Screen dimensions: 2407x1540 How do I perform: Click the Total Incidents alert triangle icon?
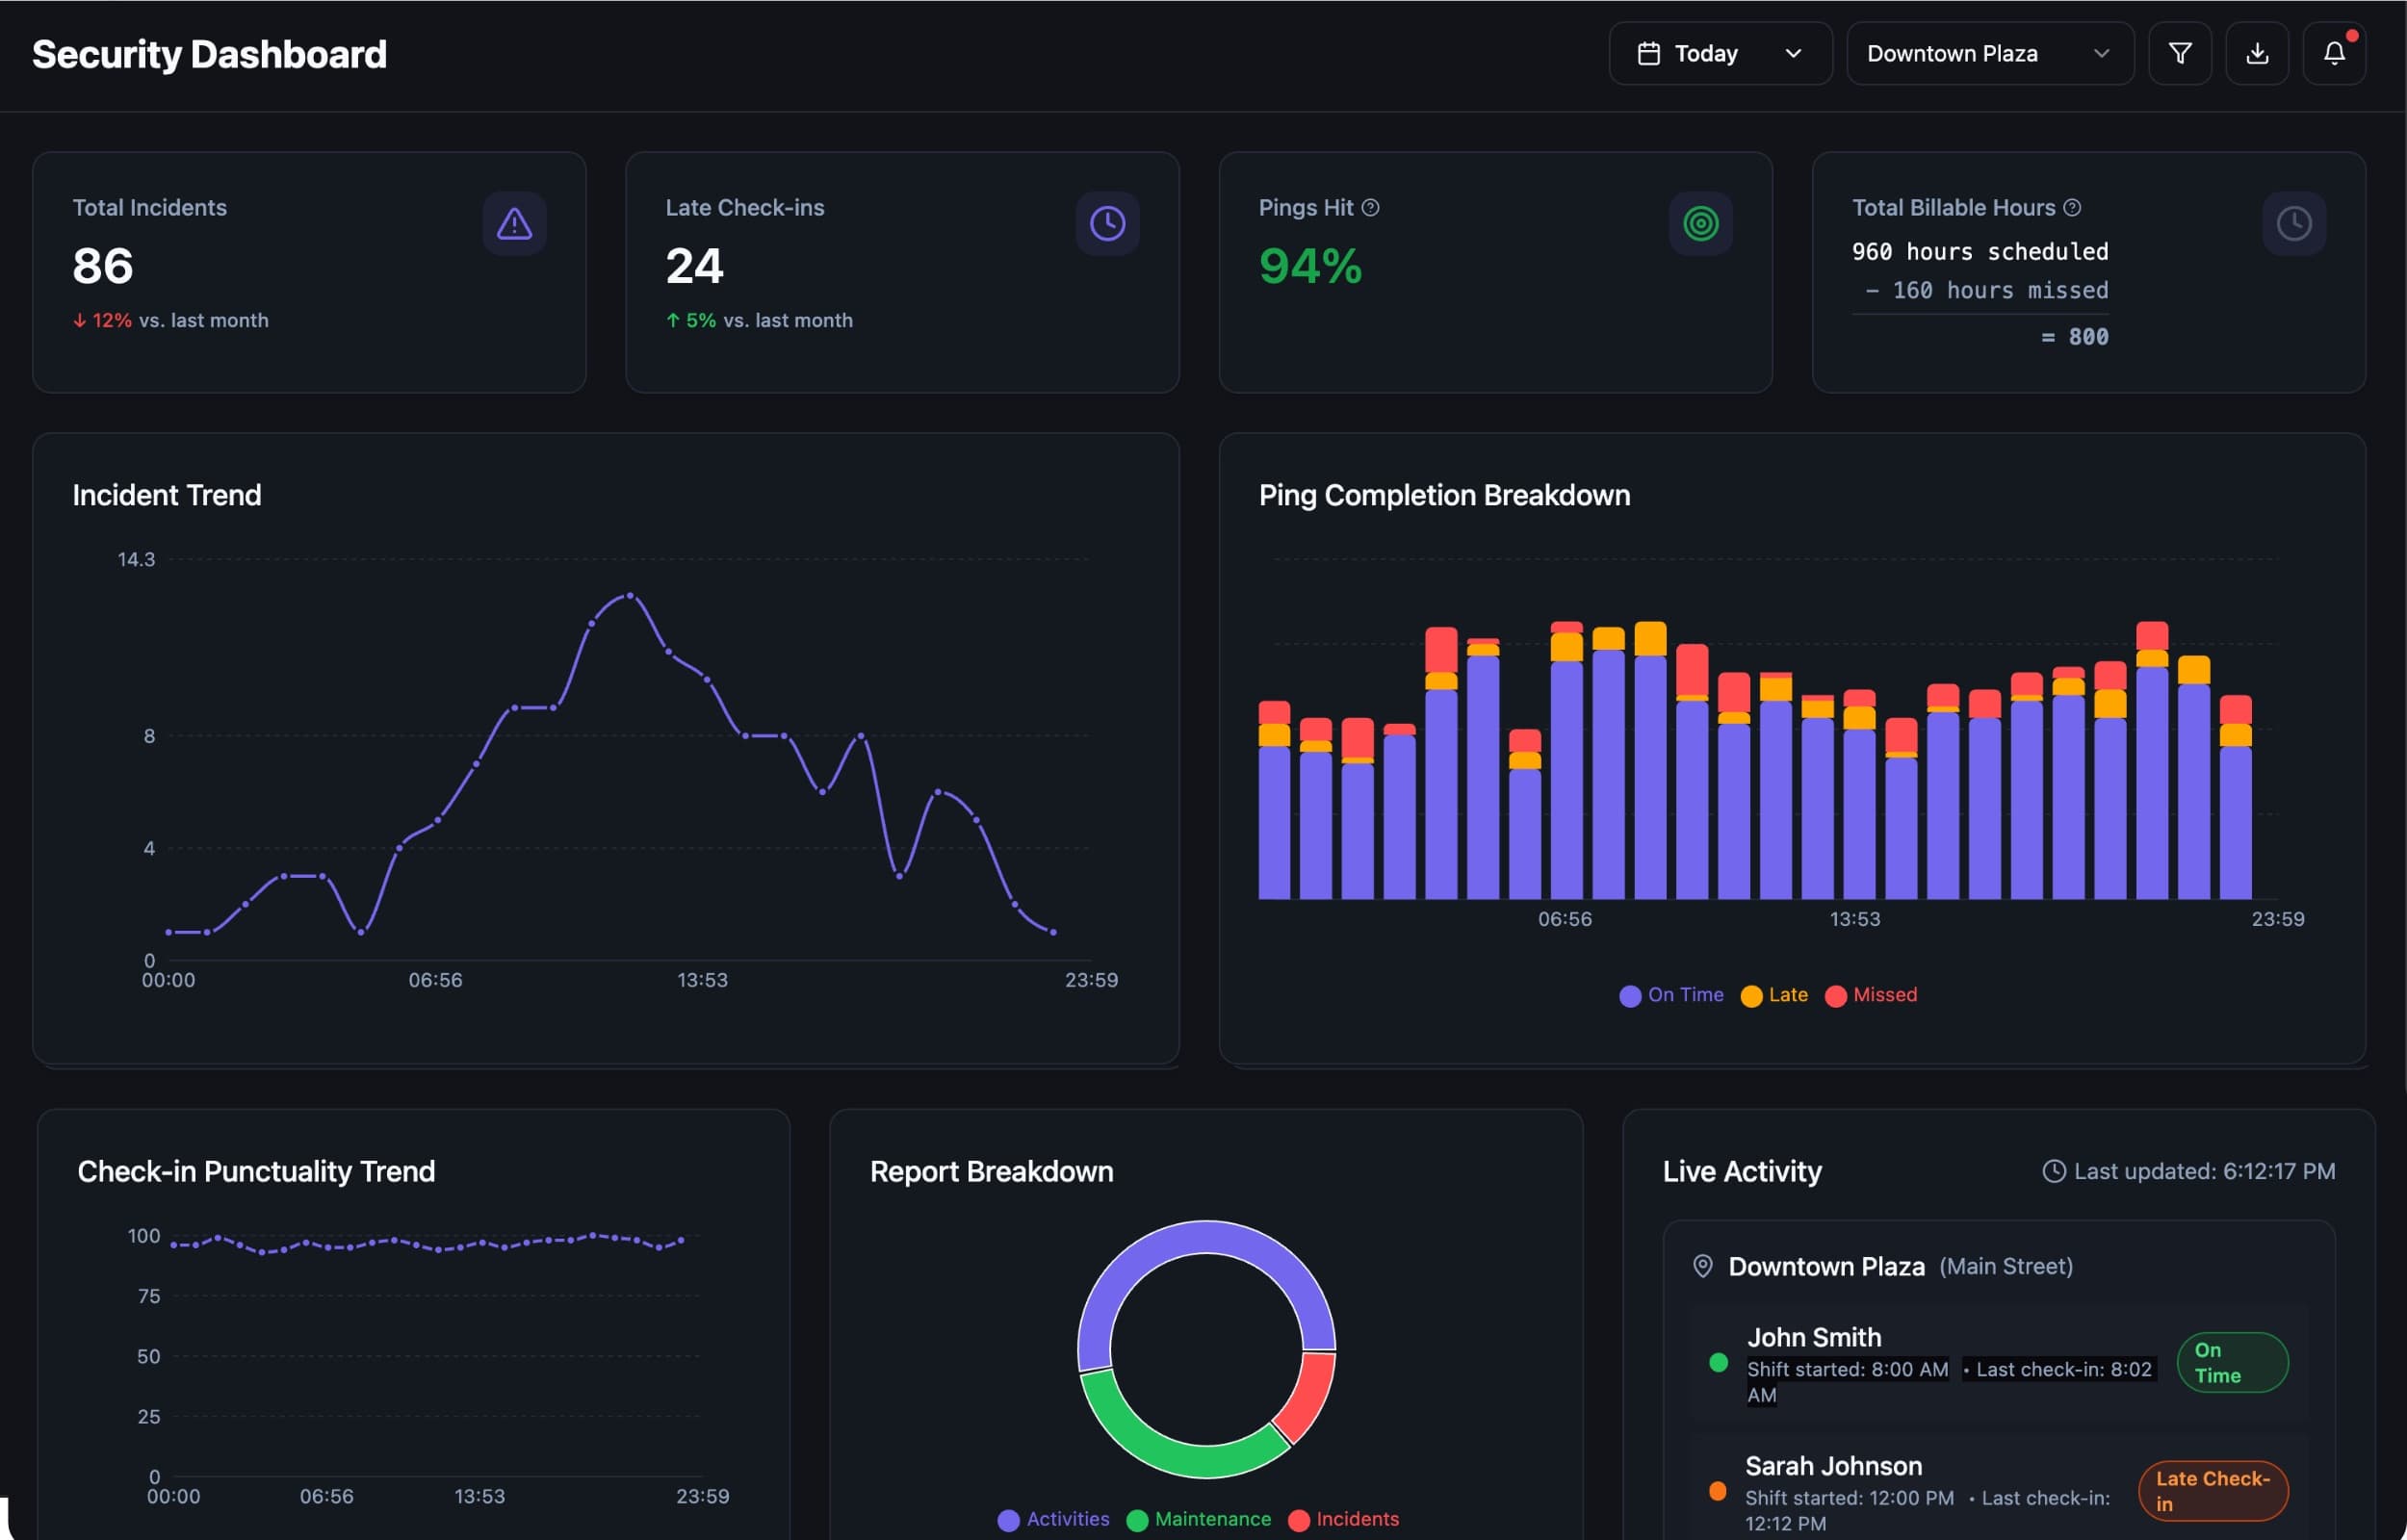(x=514, y=222)
